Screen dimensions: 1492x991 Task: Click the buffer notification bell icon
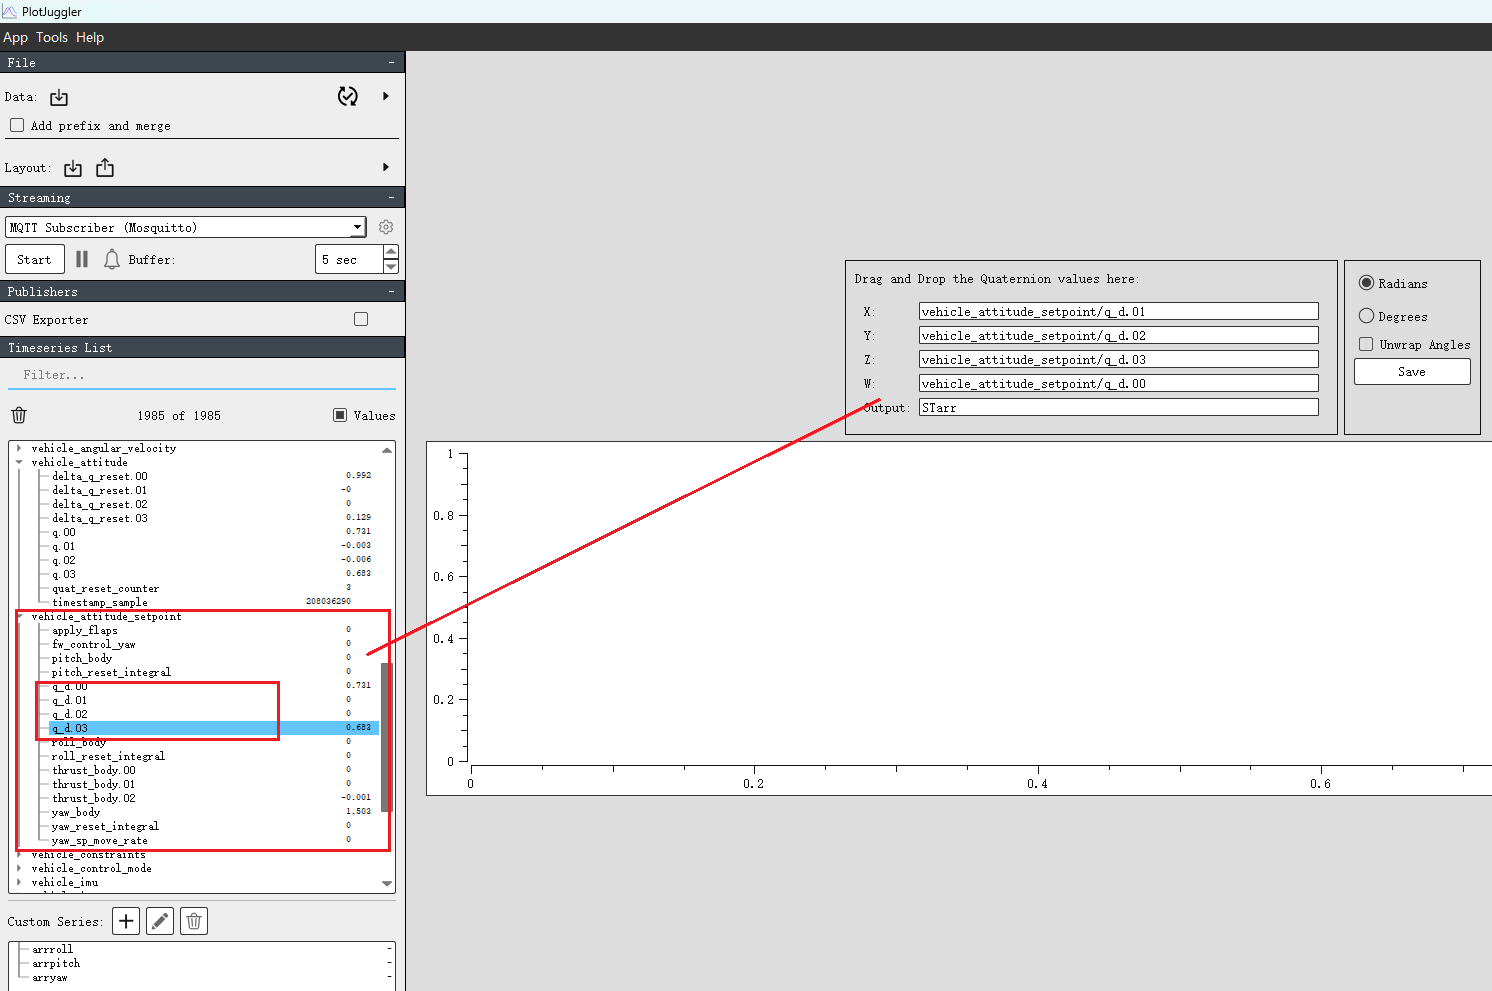112,259
